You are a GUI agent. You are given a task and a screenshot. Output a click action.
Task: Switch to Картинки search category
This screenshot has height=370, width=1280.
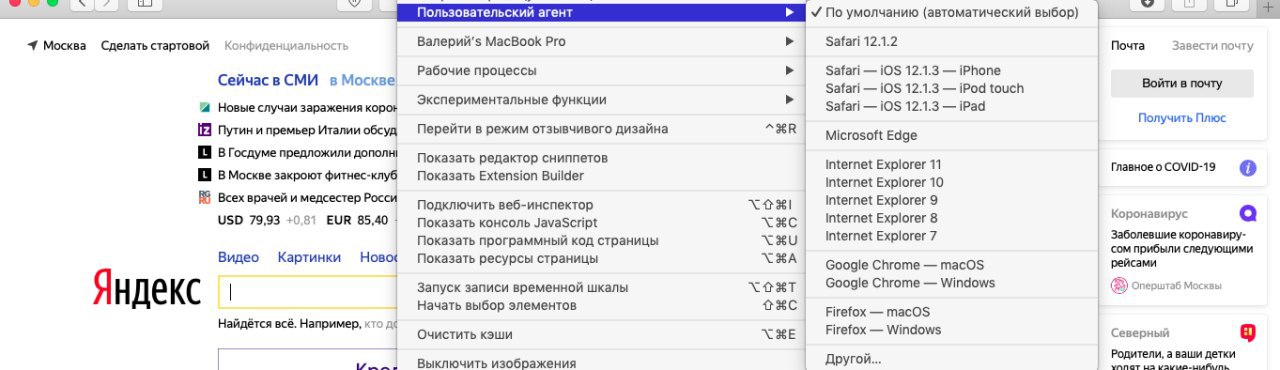pyautogui.click(x=309, y=257)
